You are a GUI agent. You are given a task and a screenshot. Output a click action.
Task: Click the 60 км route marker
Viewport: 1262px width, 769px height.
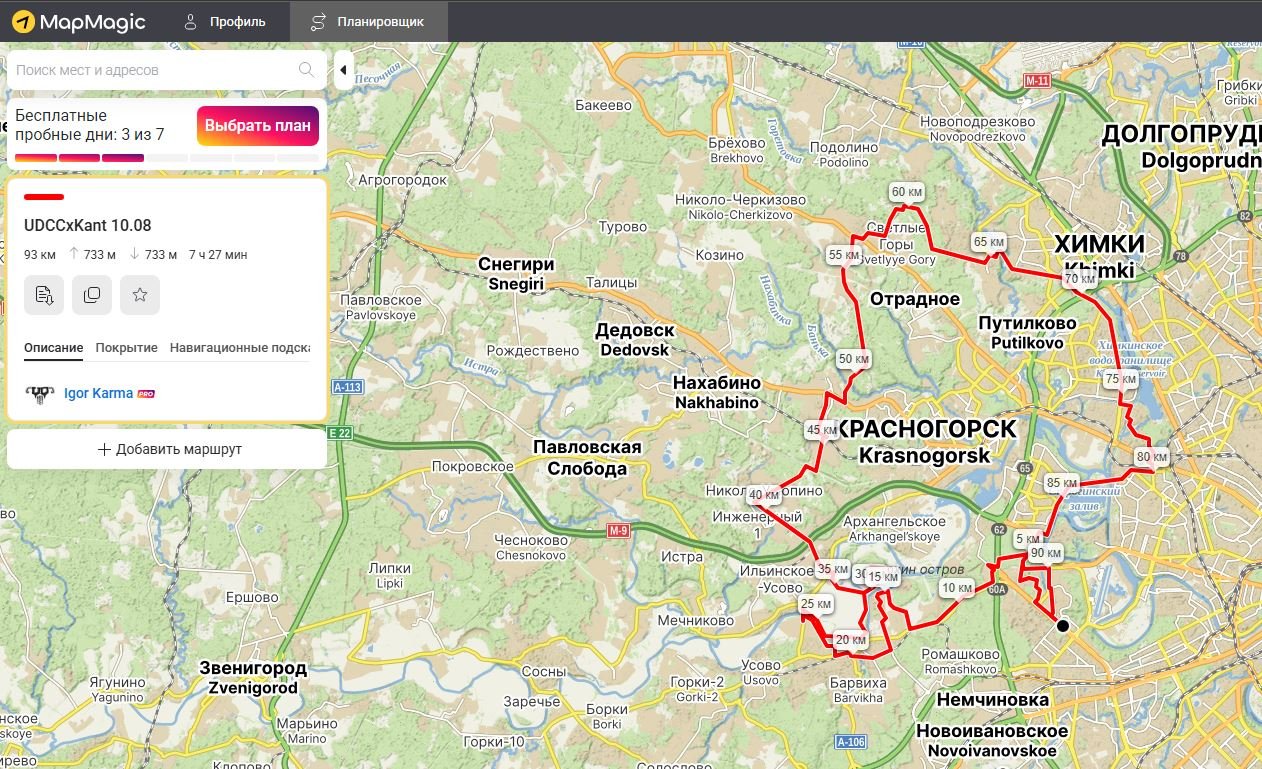tap(906, 192)
